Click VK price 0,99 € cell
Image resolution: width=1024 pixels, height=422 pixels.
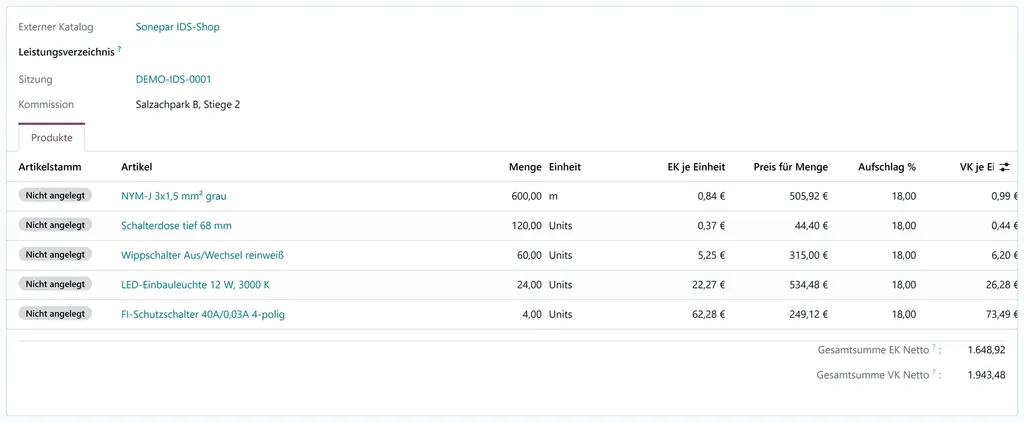point(1006,195)
